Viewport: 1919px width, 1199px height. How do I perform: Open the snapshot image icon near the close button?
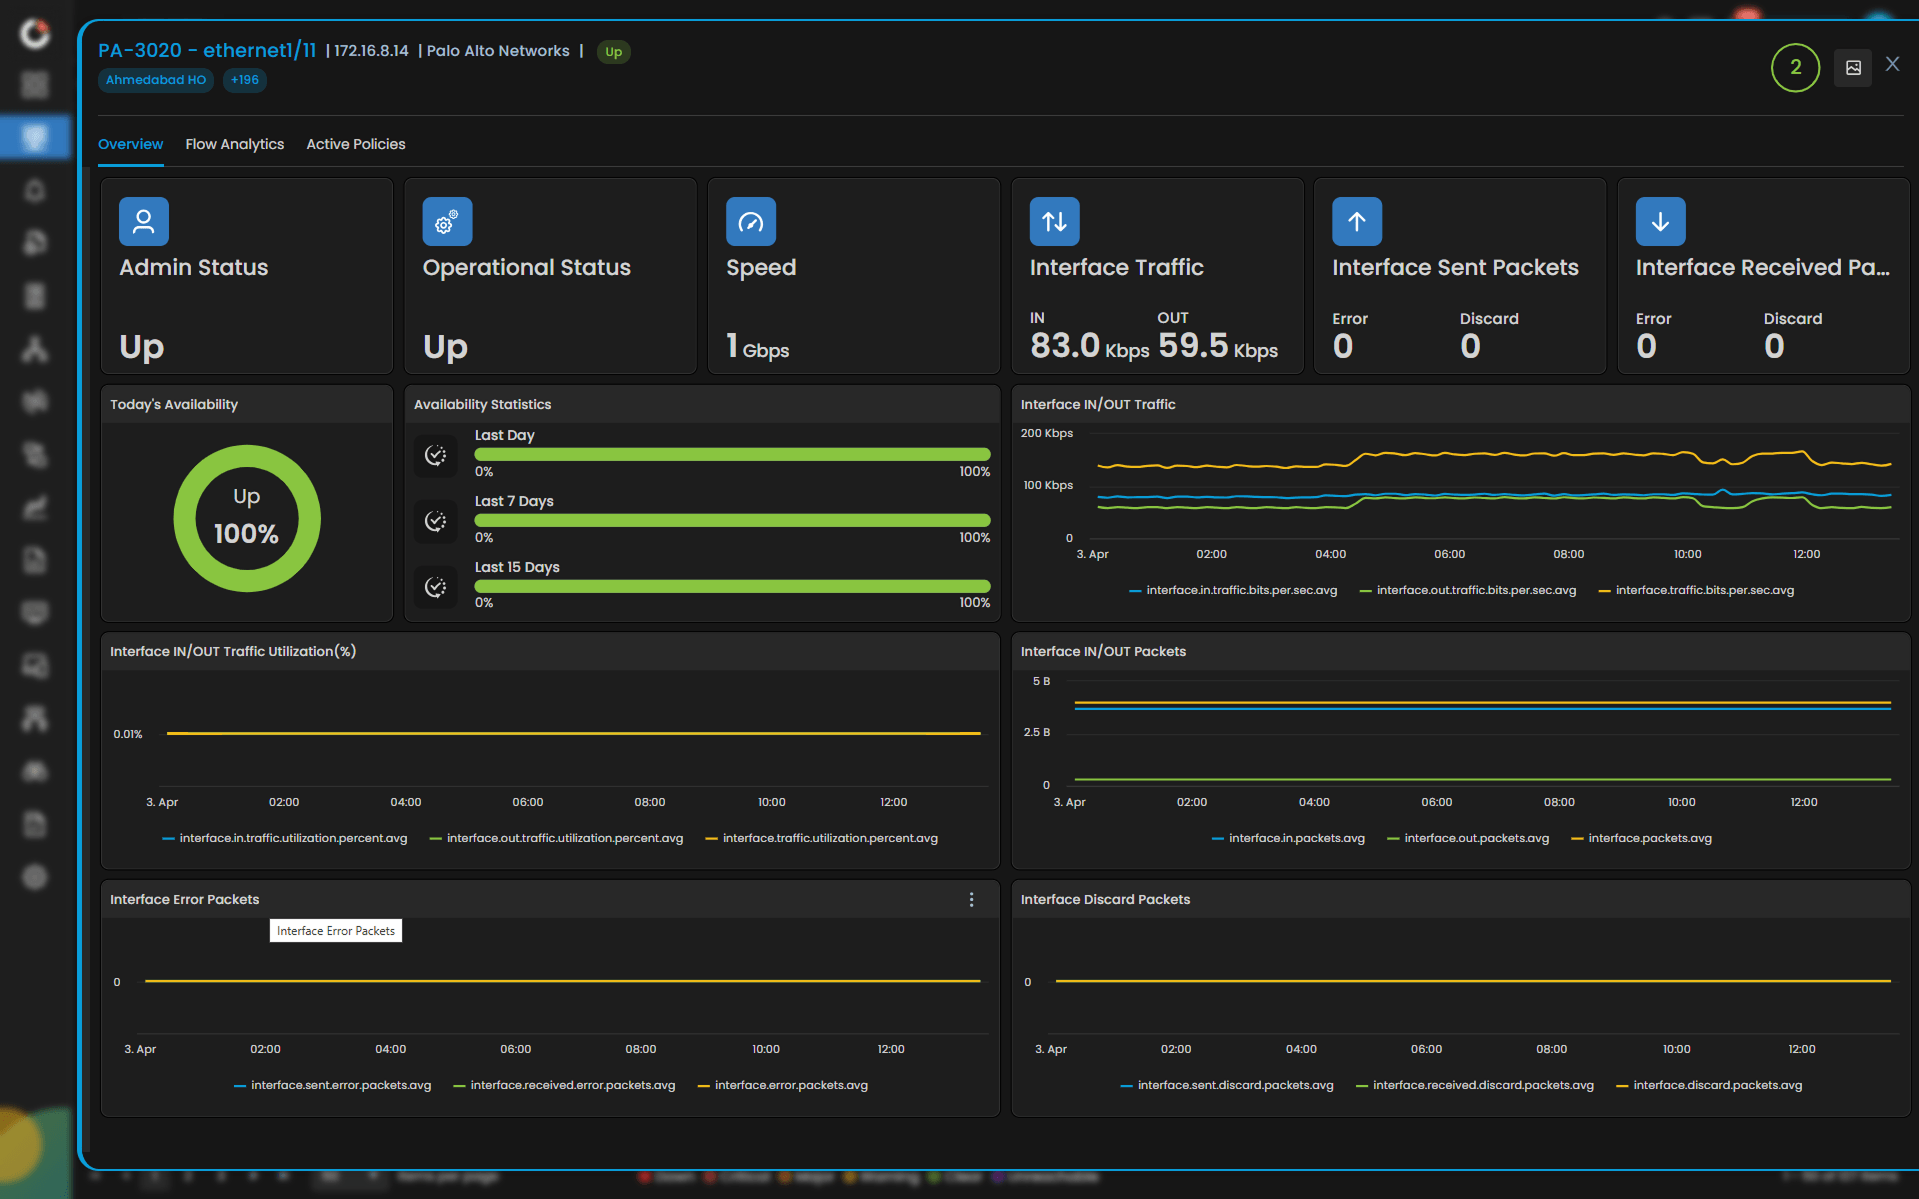(x=1852, y=67)
